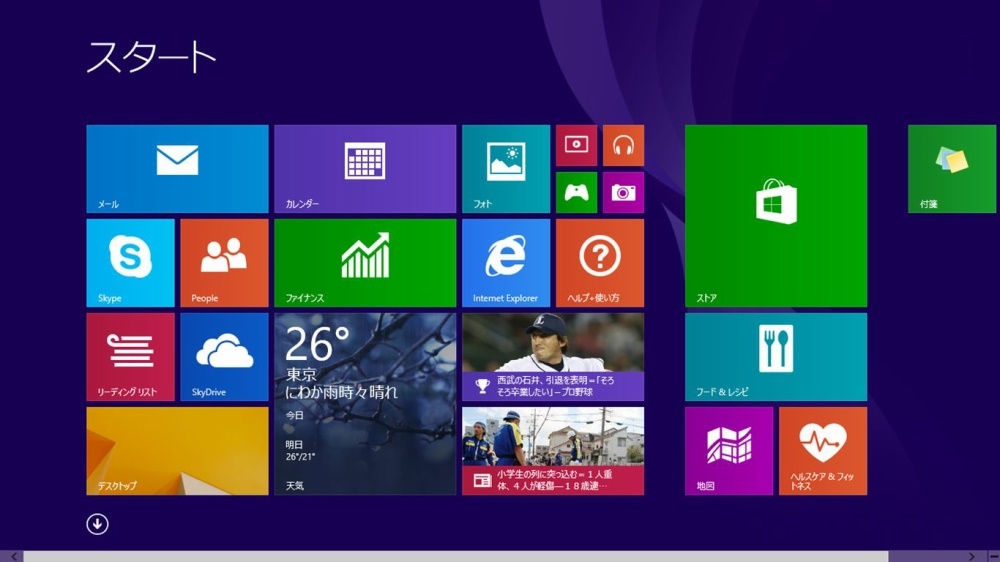This screenshot has width=1000, height=562.
Task: Open the People tile
Action: [x=224, y=262]
